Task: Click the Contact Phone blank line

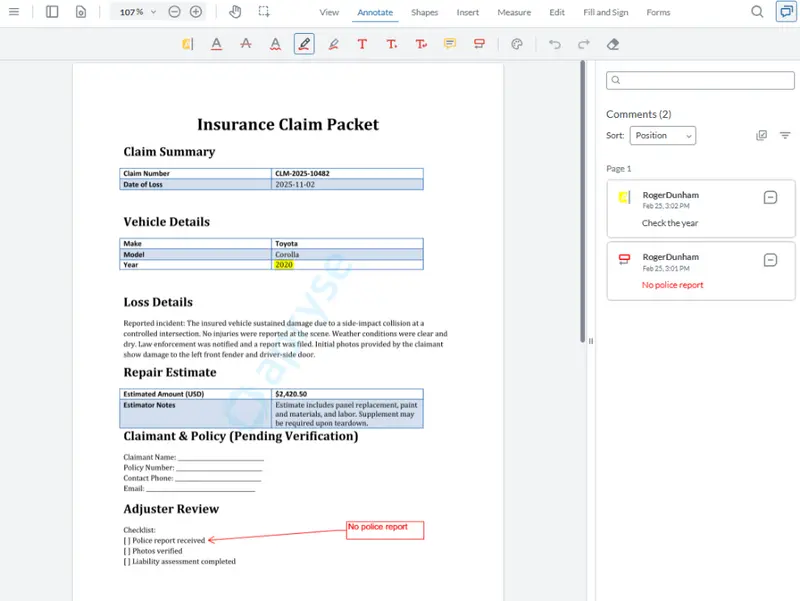Action: coord(218,479)
